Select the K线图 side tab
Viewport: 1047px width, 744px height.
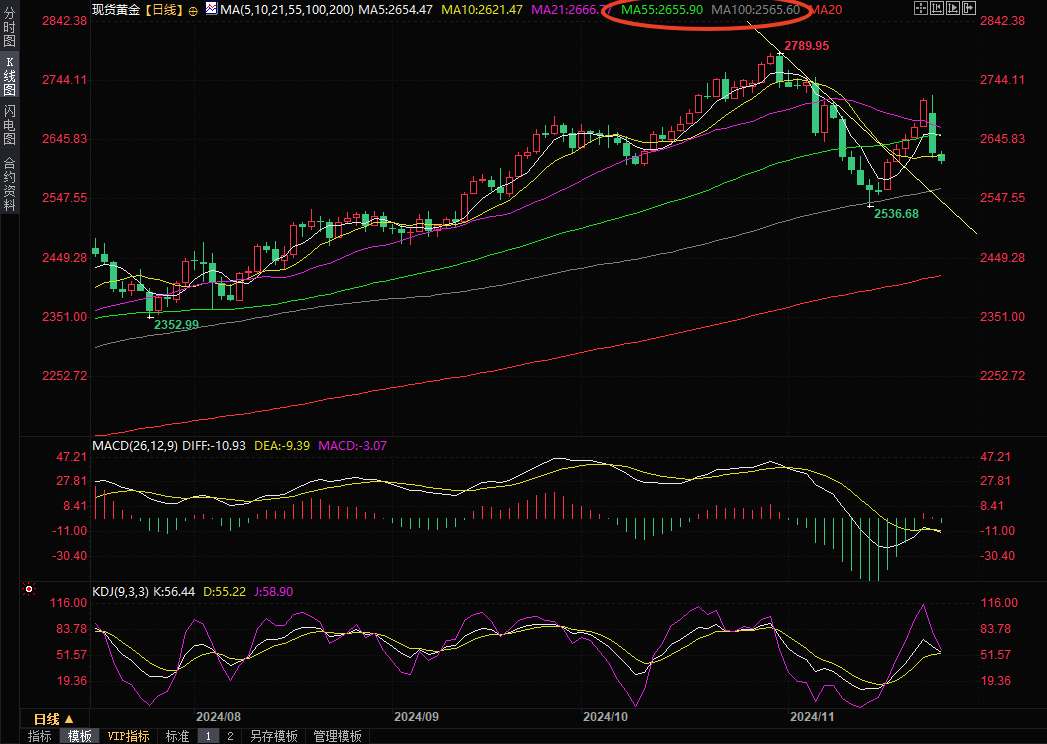[9, 76]
